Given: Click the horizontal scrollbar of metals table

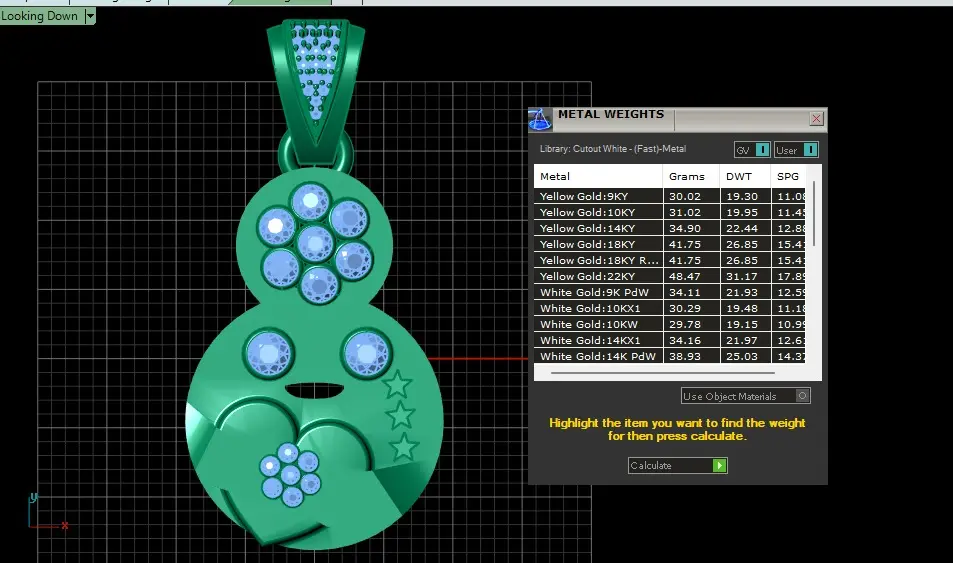Looking at the screenshot, I should point(662,373).
